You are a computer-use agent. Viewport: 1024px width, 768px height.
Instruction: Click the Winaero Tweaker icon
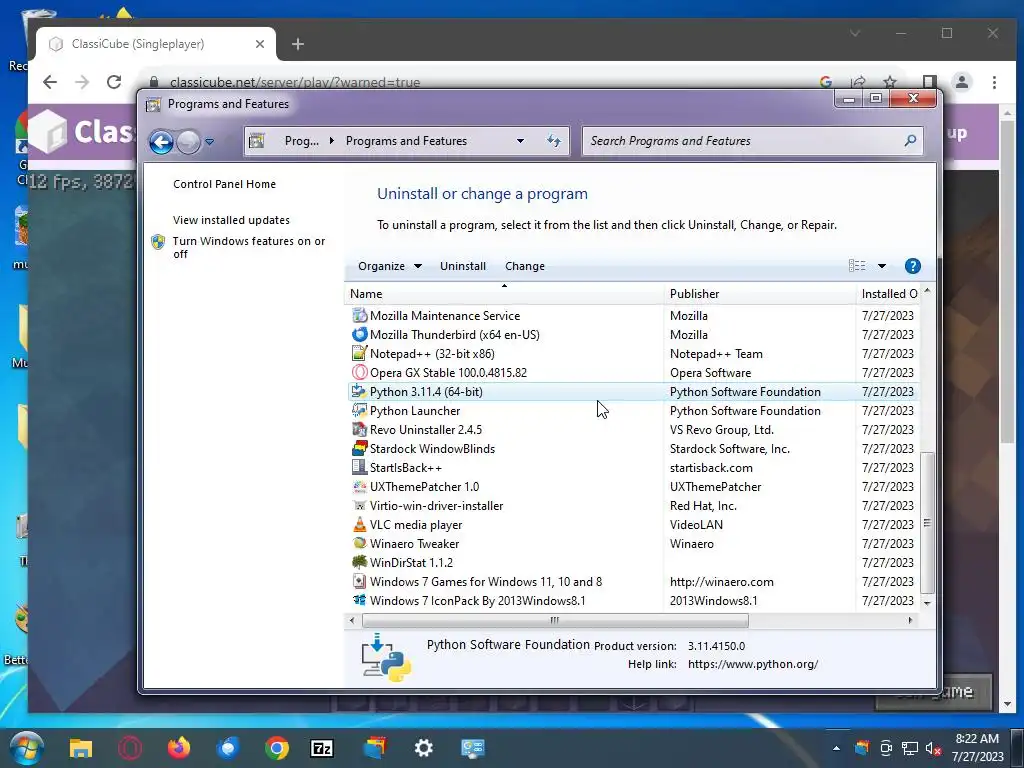click(x=359, y=543)
